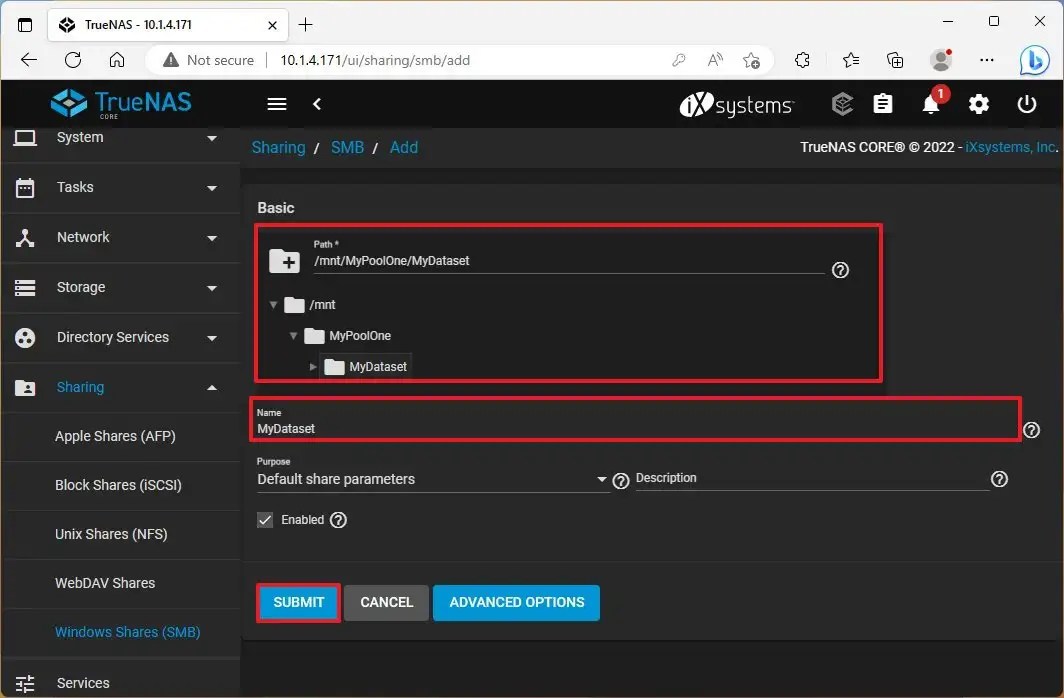Uncheck the Enabled checkbox
Viewport: 1064px width, 698px height.
(265, 519)
